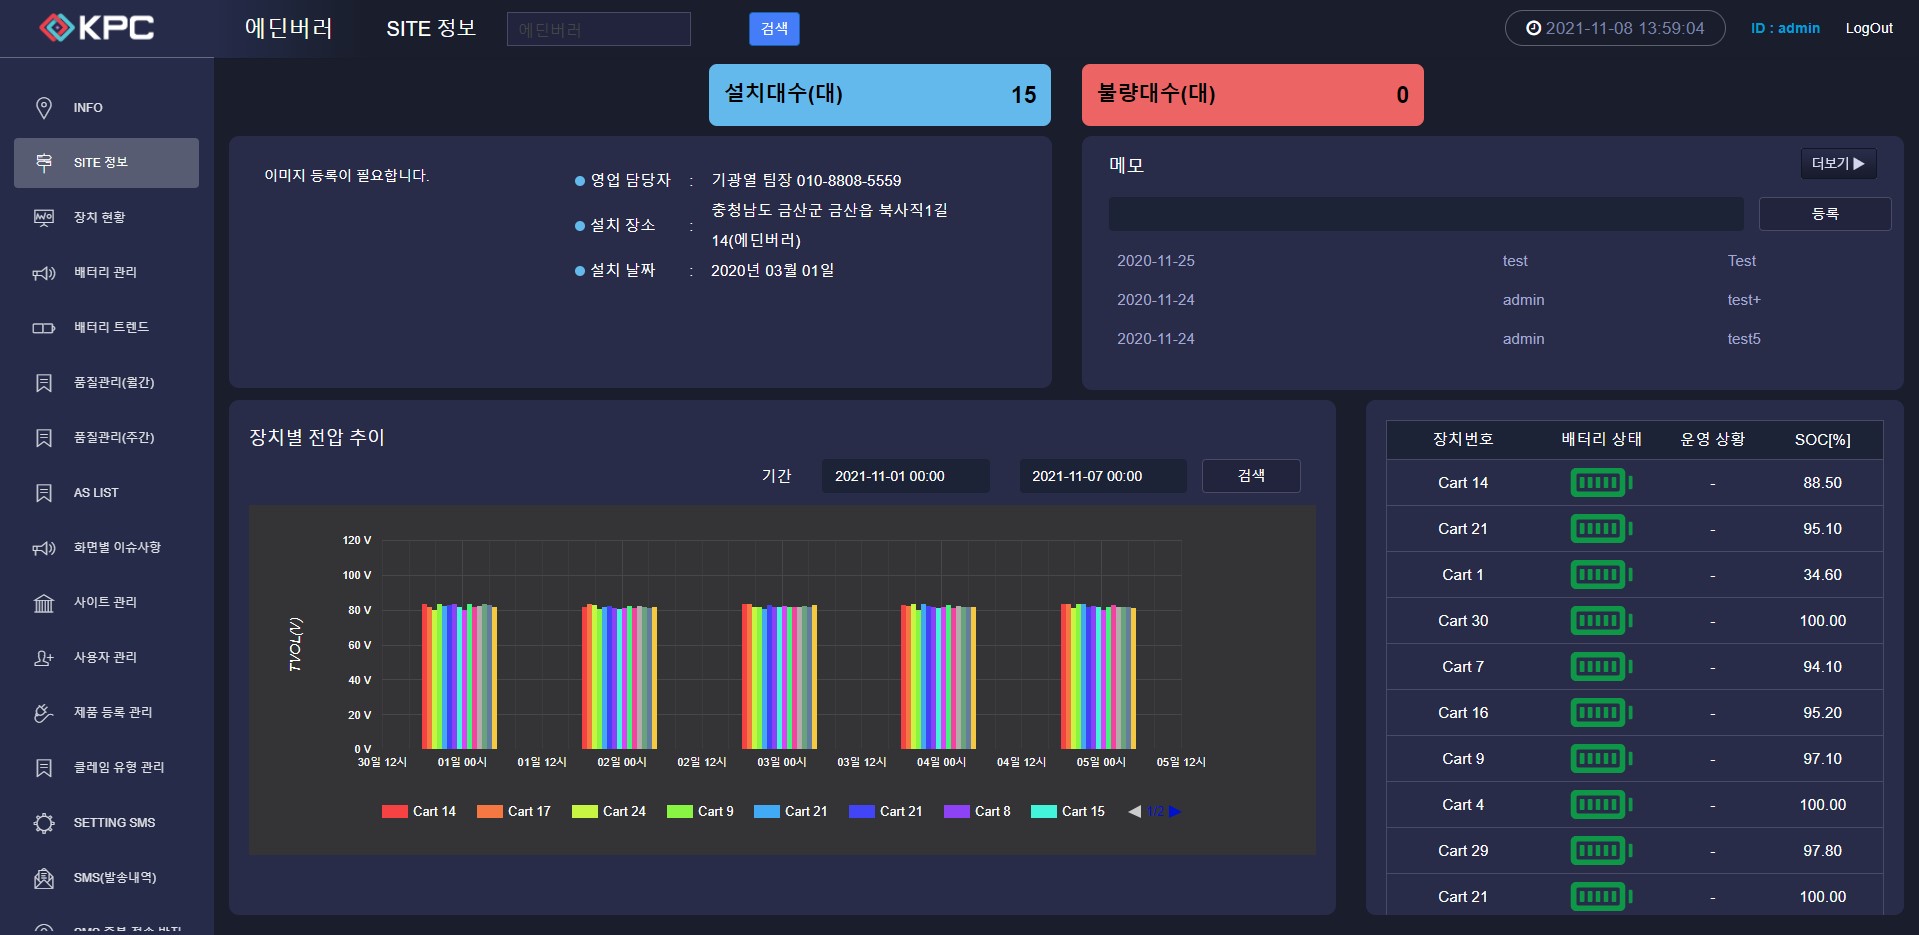Click the INFO location pin icon
Viewport: 1919px width, 935px height.
click(44, 108)
